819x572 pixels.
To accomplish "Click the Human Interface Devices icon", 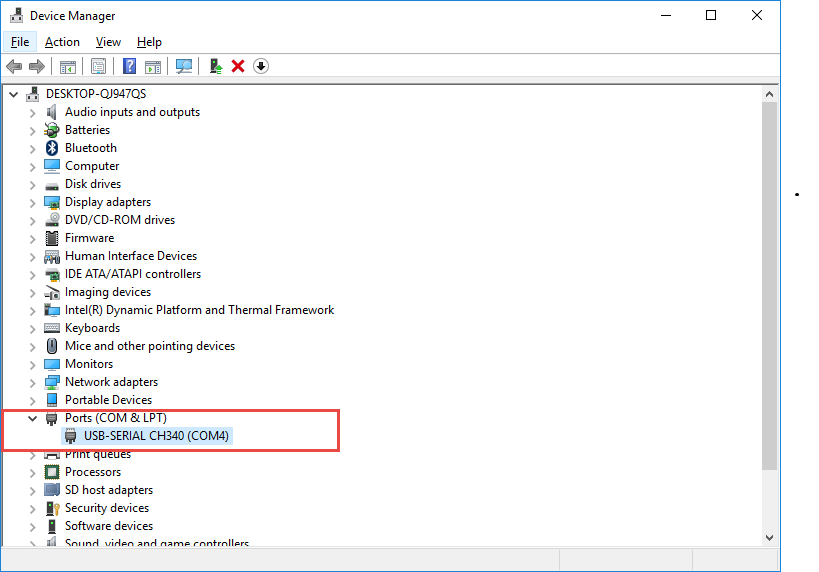I will coord(52,256).
